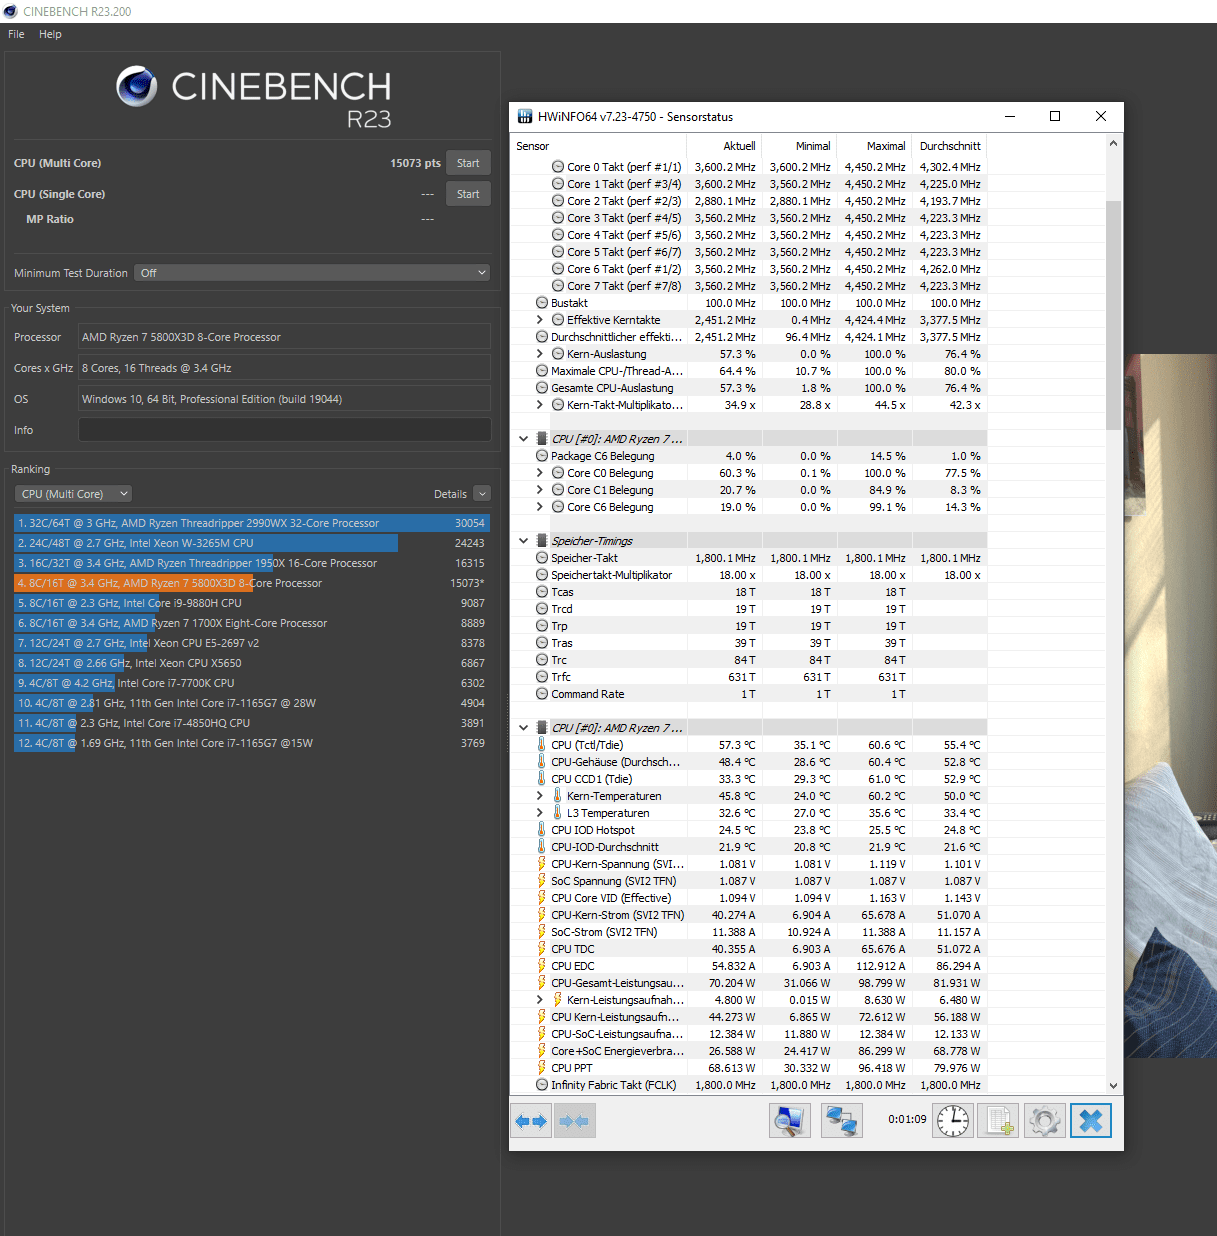The width and height of the screenshot is (1217, 1236).
Task: Select the Ryzen 7 5800X3D ranking row
Action: coord(252,583)
